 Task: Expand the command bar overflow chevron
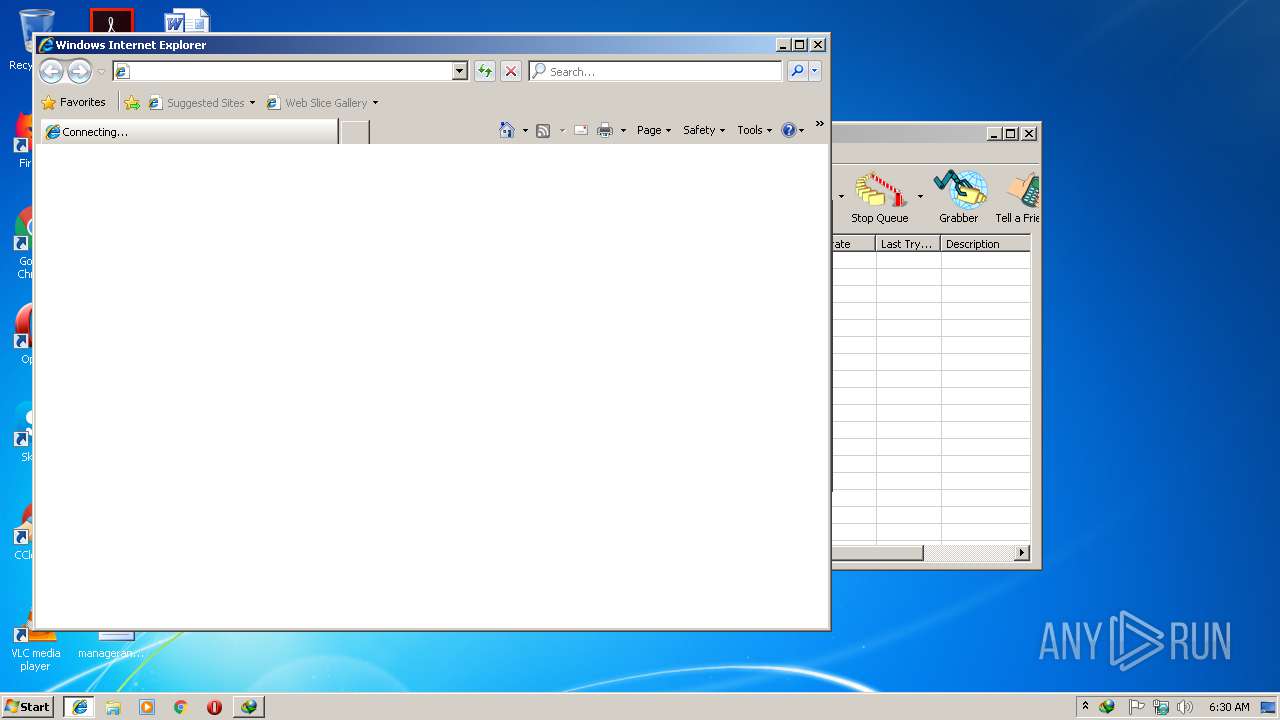click(x=819, y=124)
